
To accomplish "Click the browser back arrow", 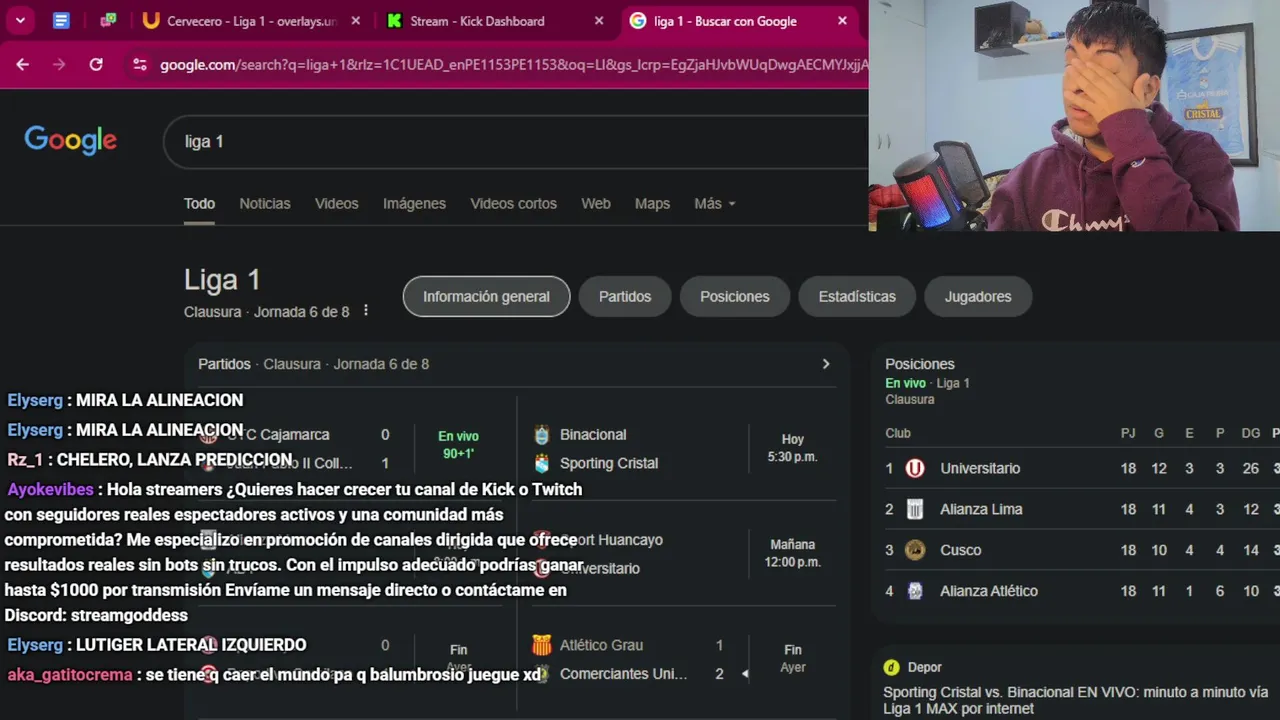I will click(x=22, y=64).
